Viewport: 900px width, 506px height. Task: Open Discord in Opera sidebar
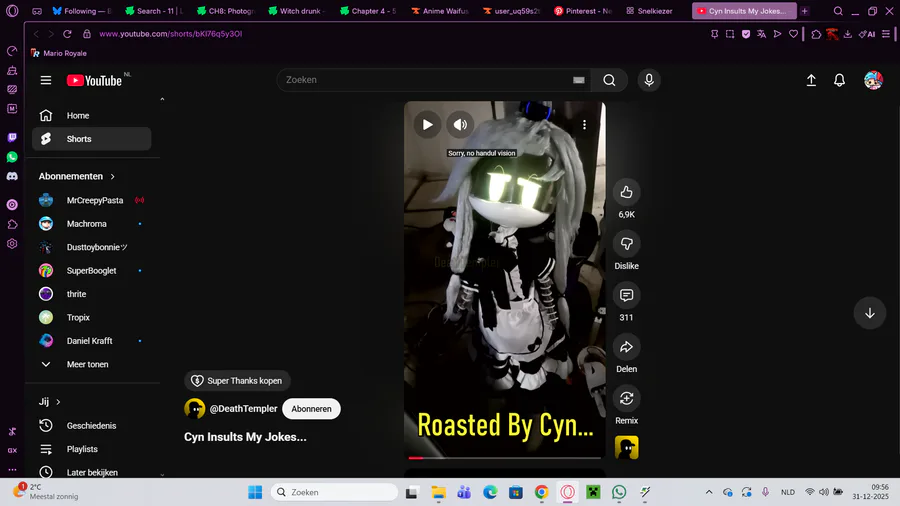[x=12, y=177]
